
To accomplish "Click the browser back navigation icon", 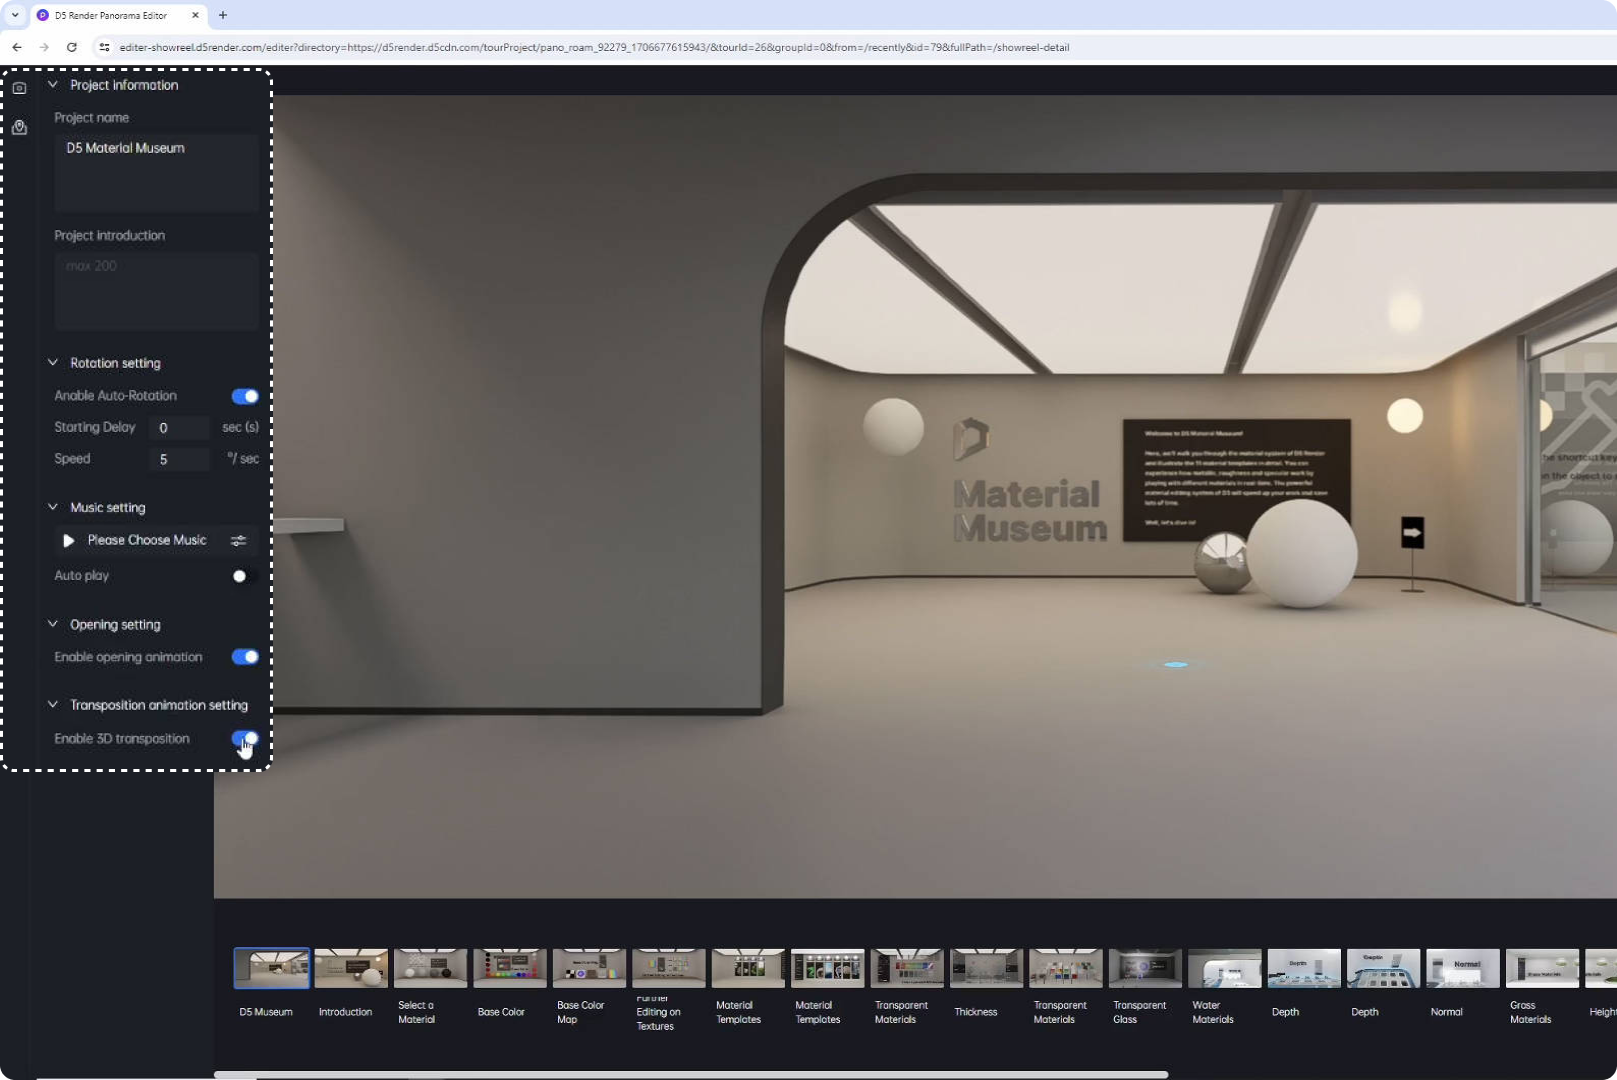I will [x=16, y=47].
